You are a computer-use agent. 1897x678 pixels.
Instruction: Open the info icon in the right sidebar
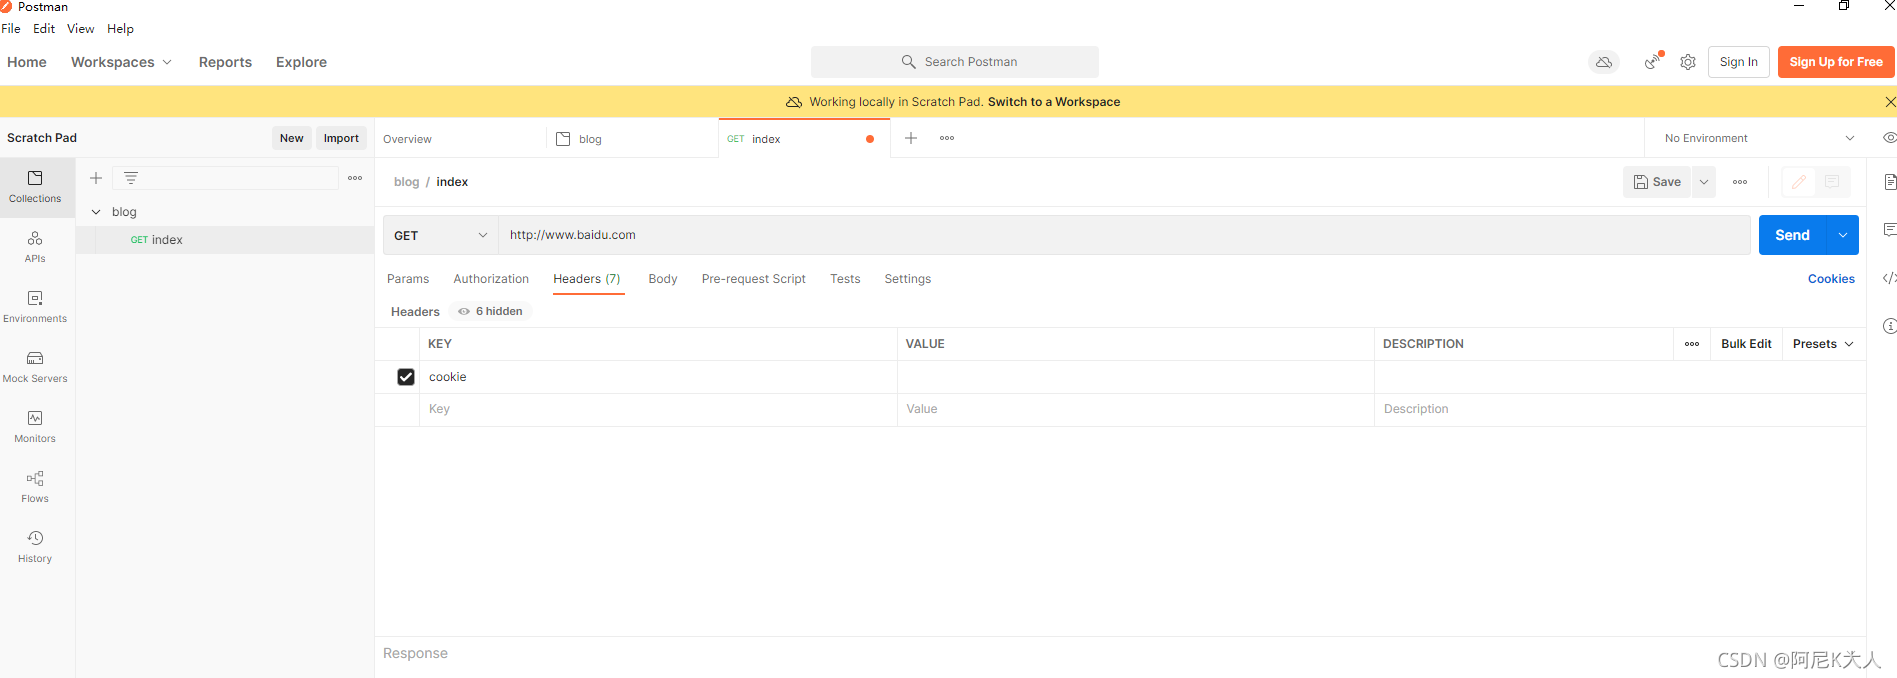1889,326
